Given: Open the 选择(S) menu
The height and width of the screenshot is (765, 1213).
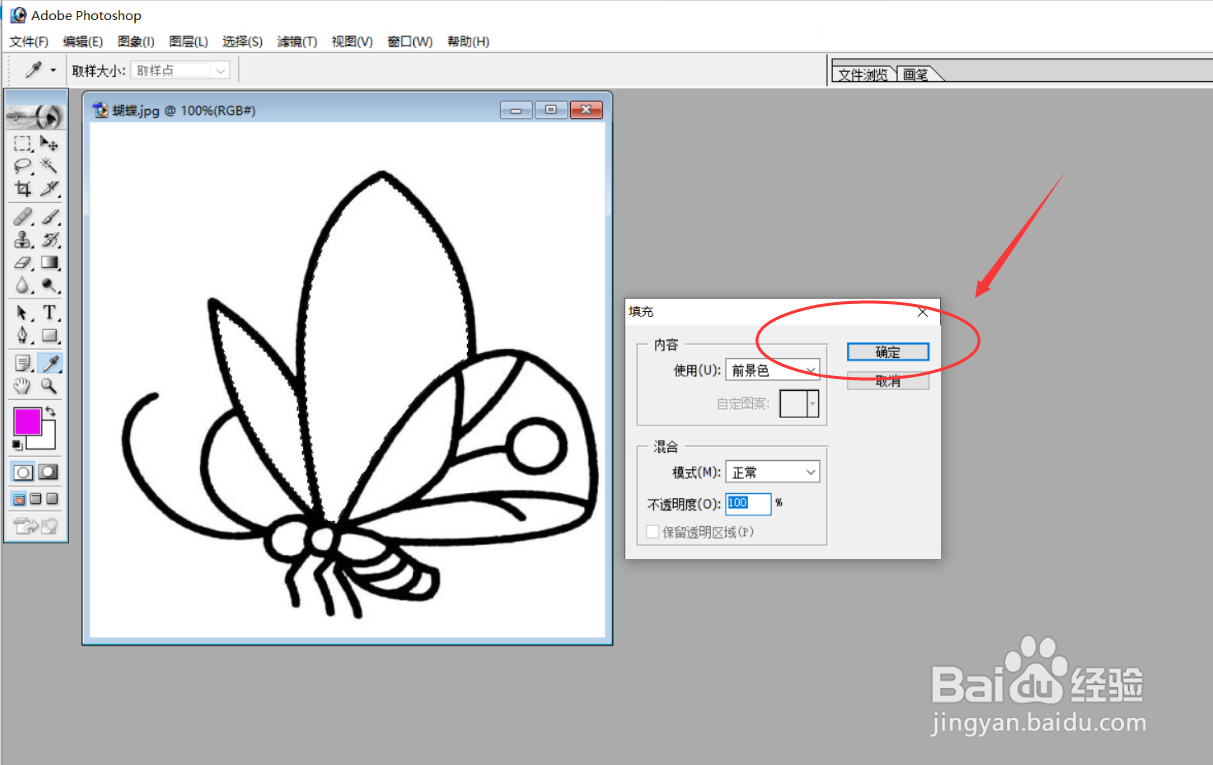Looking at the screenshot, I should 242,41.
